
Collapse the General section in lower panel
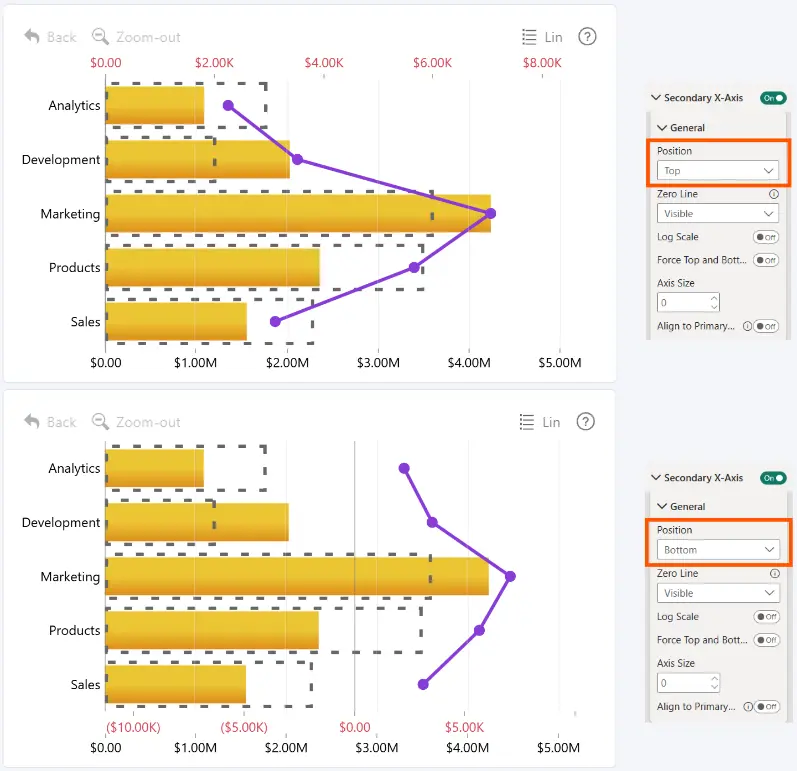pos(662,507)
